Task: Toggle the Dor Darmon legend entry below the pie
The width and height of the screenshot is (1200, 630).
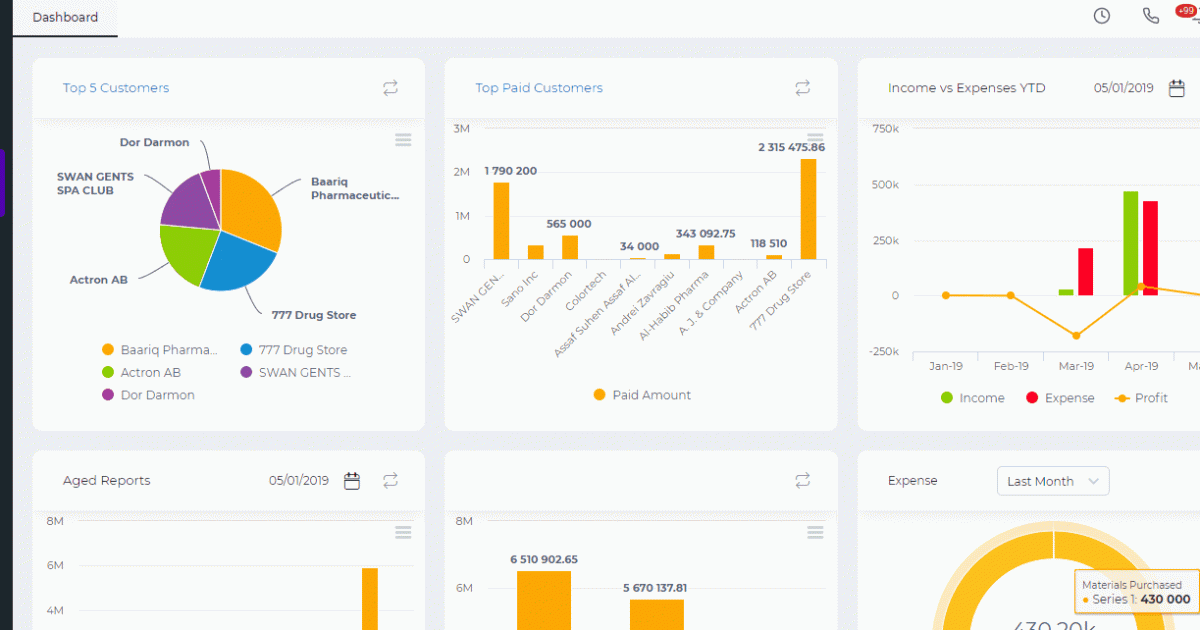Action: tap(148, 395)
